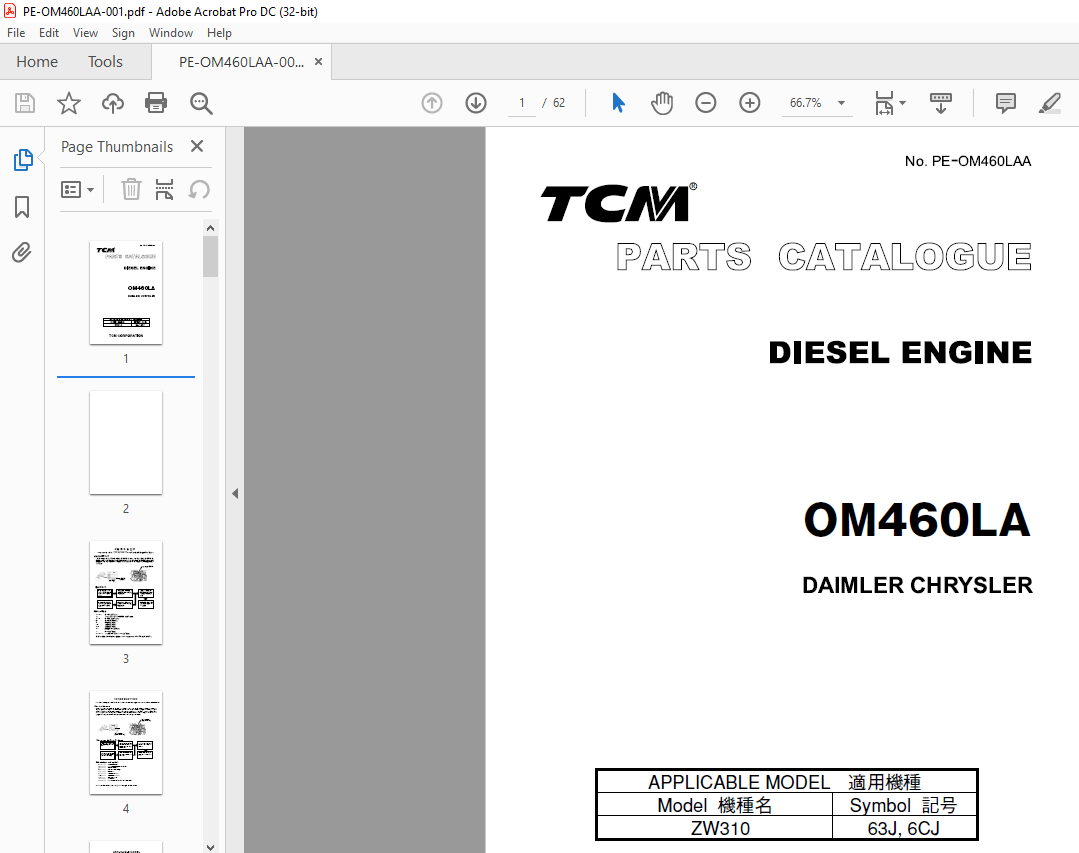1079x853 pixels.
Task: Activate the Hand pan tool
Action: click(661, 103)
